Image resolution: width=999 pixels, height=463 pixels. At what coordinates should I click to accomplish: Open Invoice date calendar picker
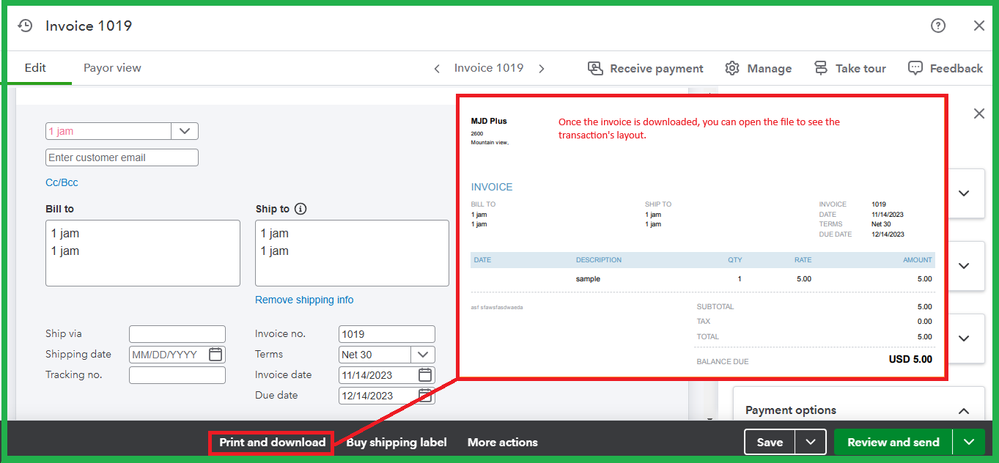click(x=425, y=374)
